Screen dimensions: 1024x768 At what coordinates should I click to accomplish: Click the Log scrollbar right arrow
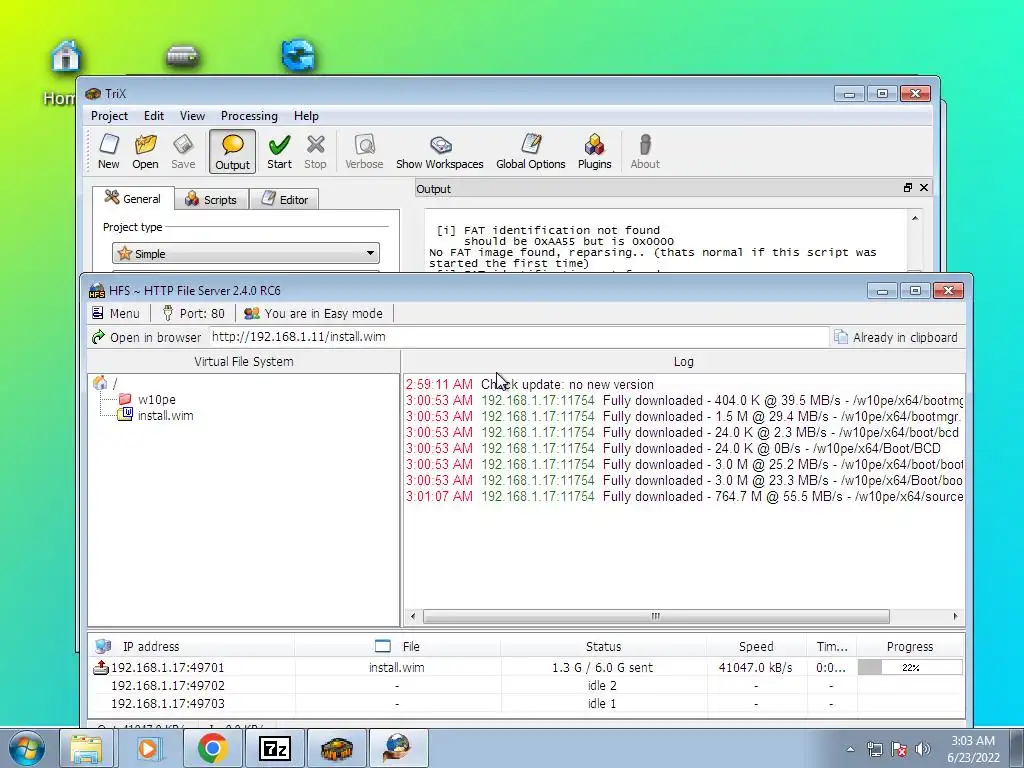coord(955,616)
